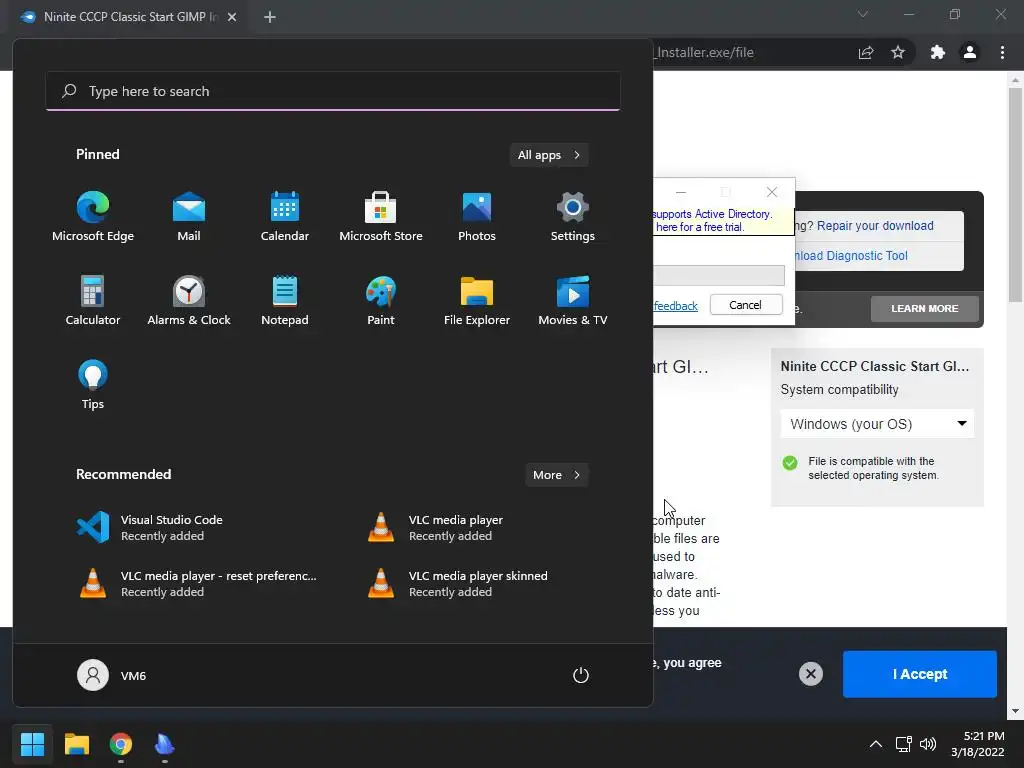Share this page from Chrome address bar
Image resolution: width=1024 pixels, height=768 pixels.
pyautogui.click(x=866, y=52)
